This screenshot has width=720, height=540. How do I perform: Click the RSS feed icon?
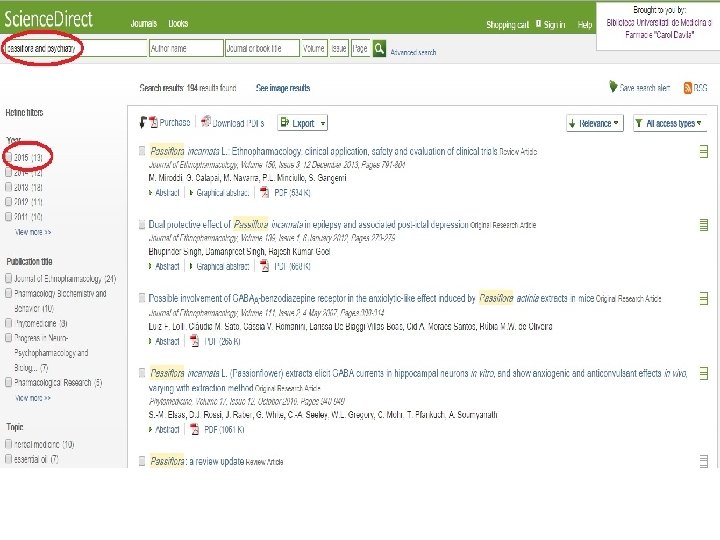687,88
